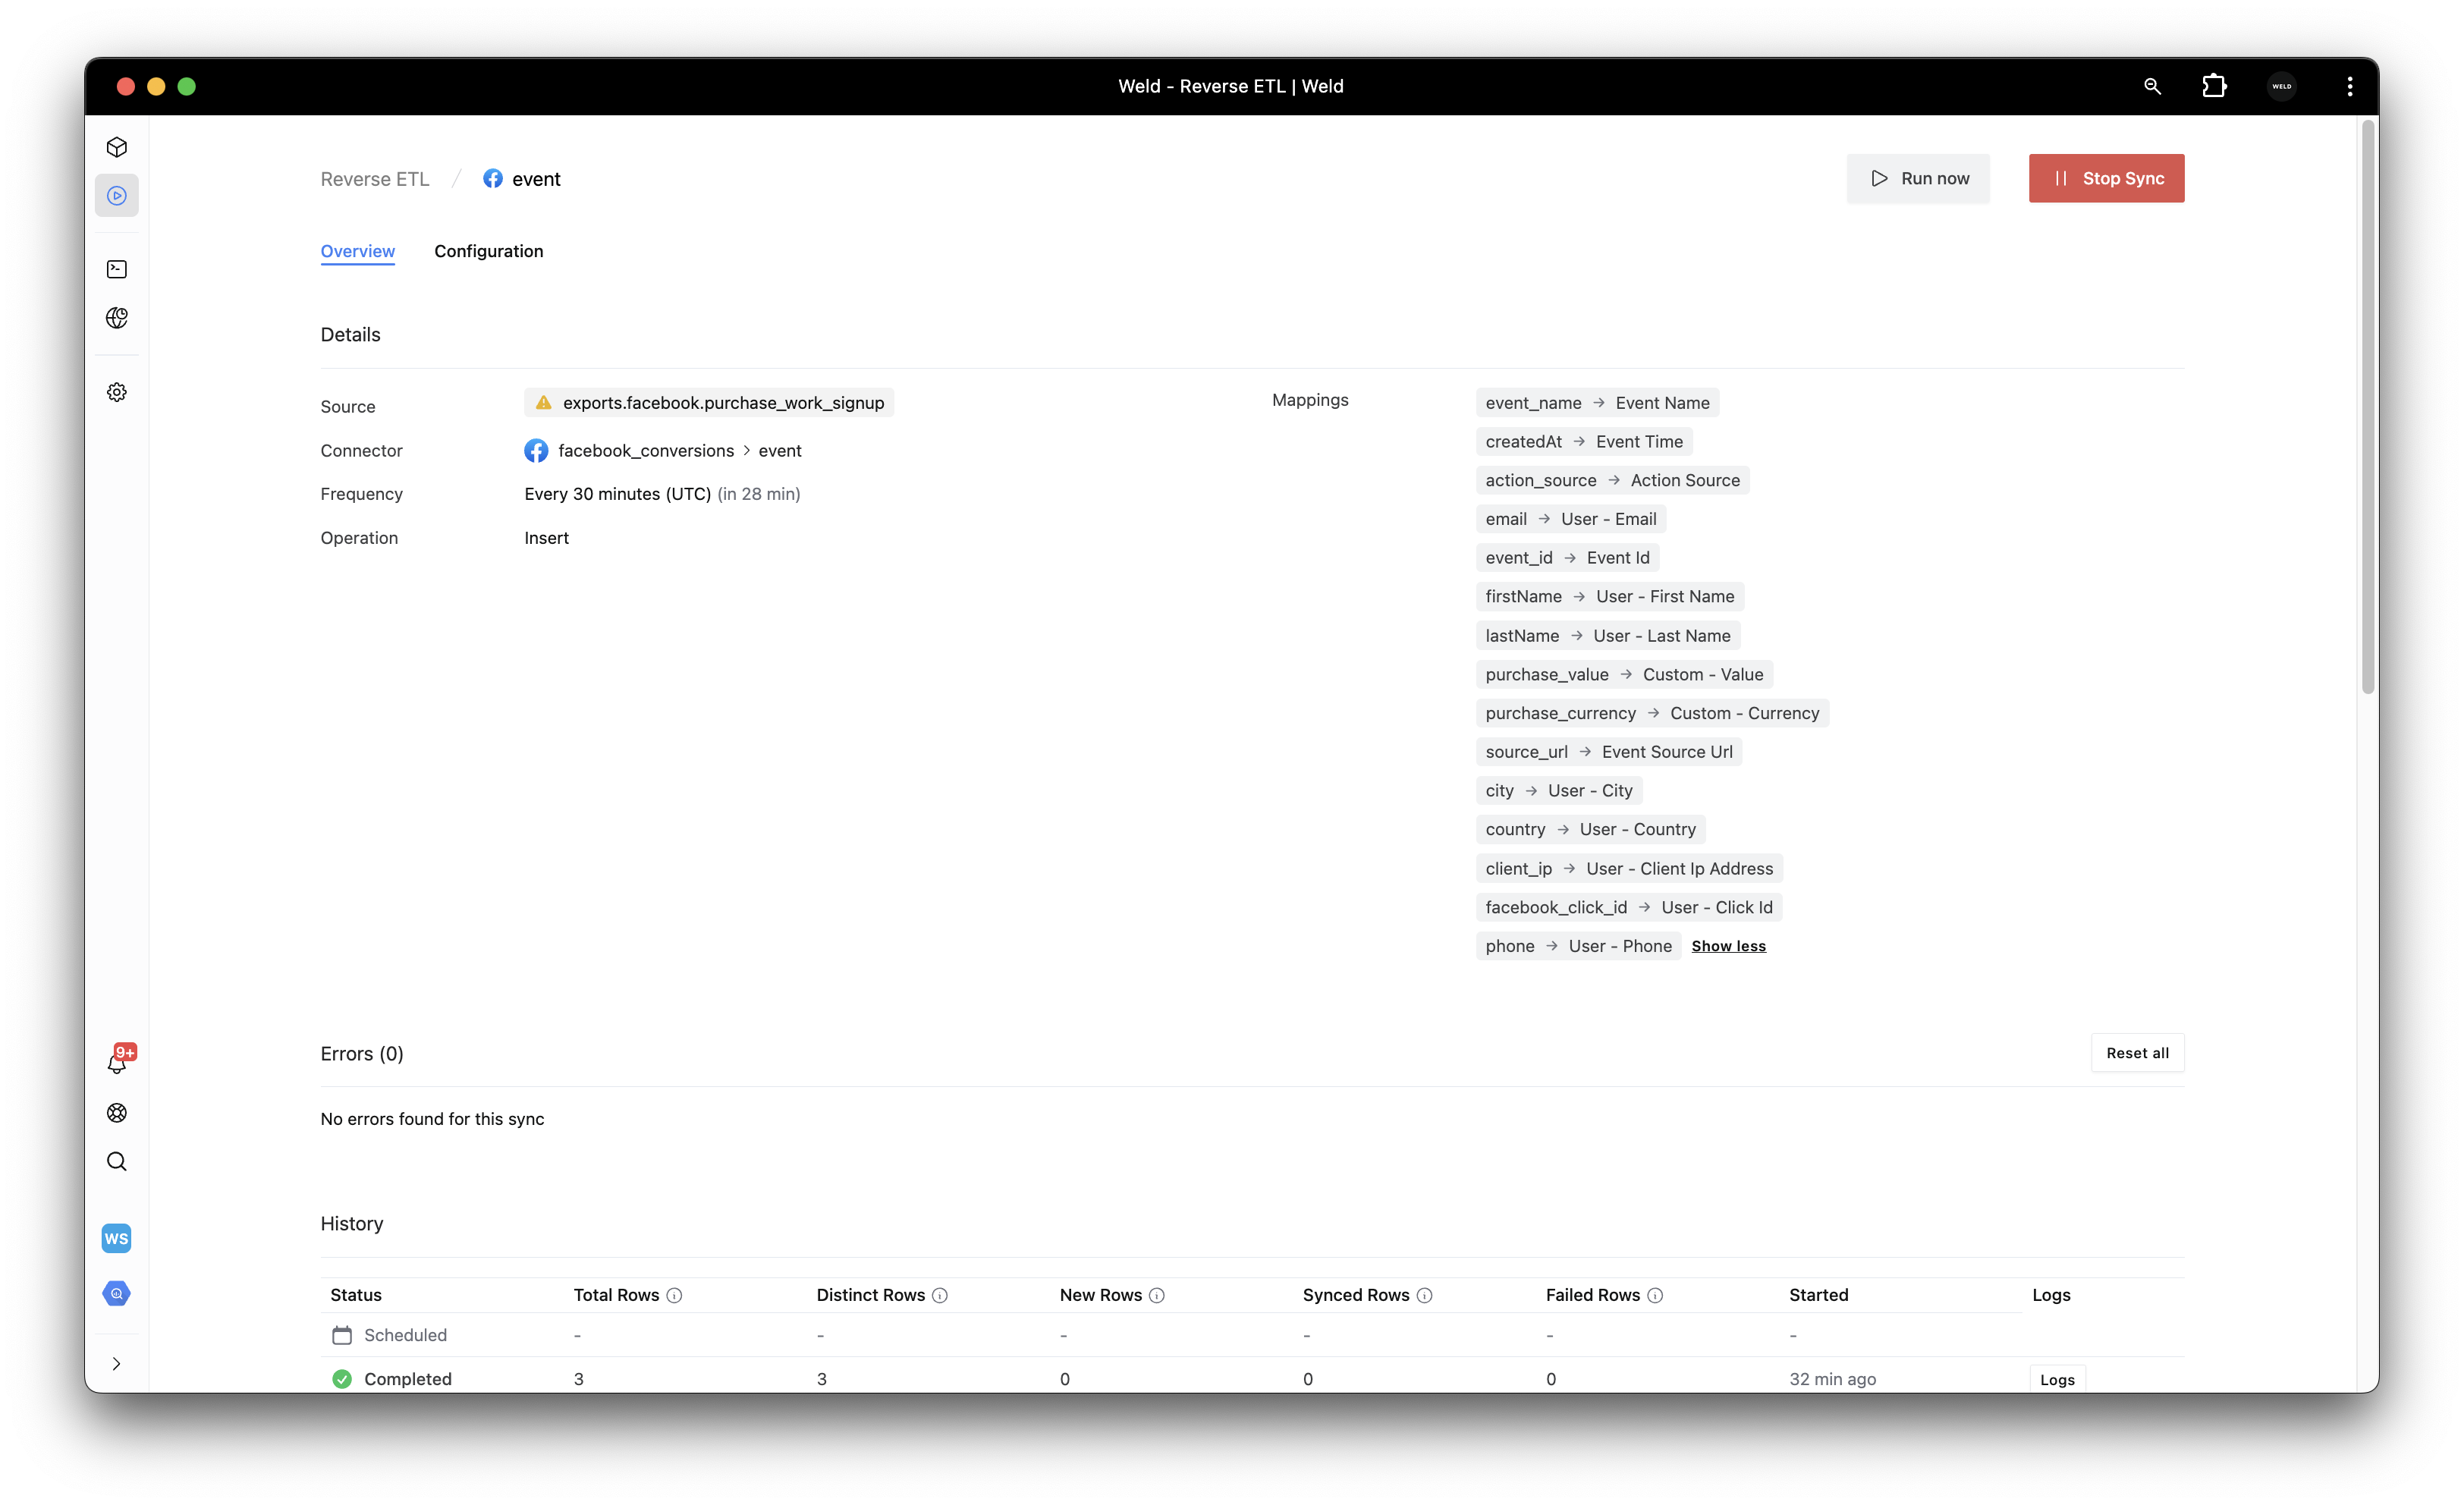Expand the sidebar with the chevron arrow

coord(117,1364)
